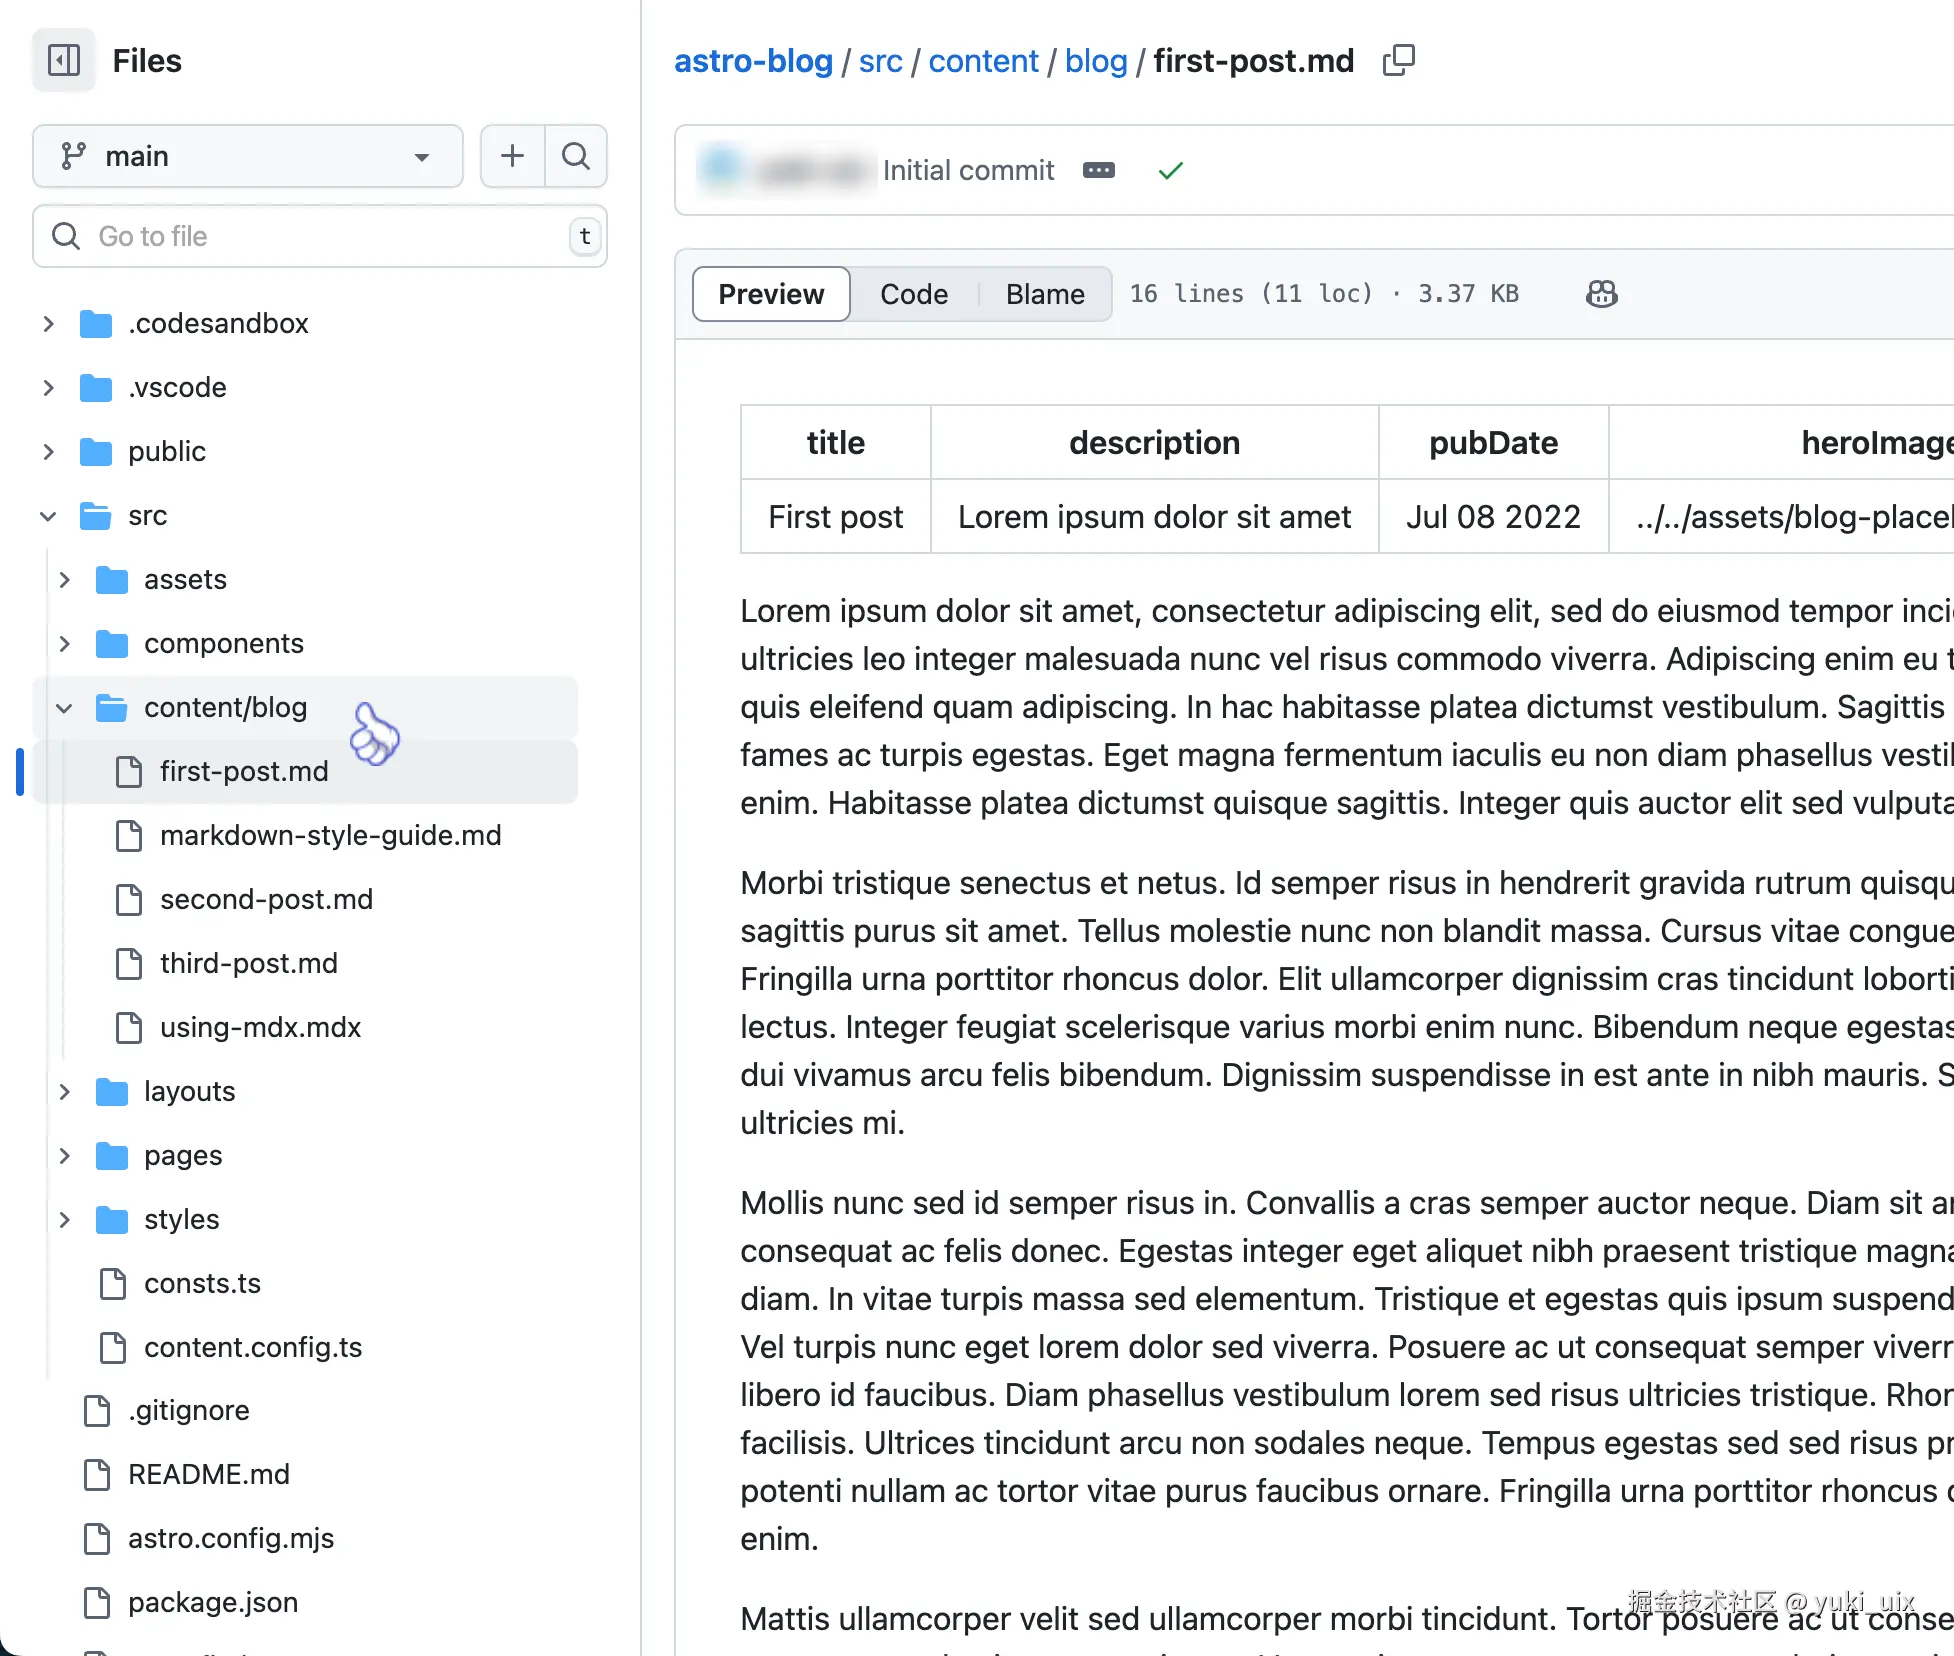Select the public folder icon
This screenshot has height=1656, width=1954.
(96, 452)
